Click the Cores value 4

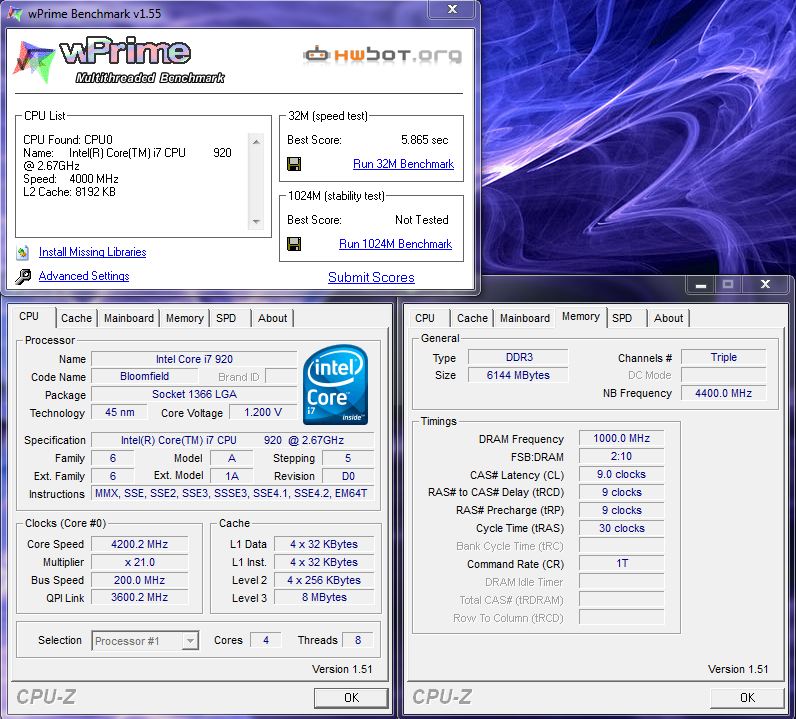click(266, 640)
